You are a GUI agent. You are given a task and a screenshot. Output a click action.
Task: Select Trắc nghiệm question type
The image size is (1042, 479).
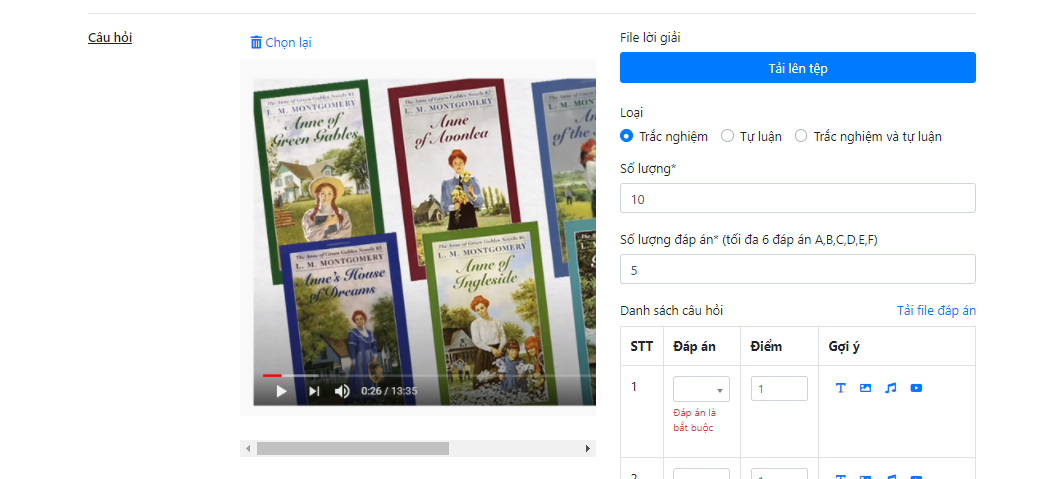(x=626, y=136)
